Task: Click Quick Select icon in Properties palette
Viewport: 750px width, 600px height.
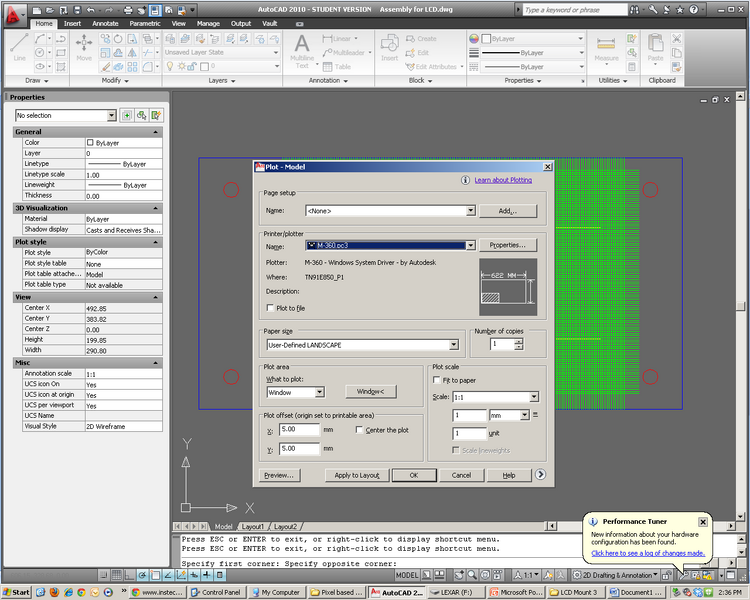Action: pyautogui.click(x=156, y=115)
